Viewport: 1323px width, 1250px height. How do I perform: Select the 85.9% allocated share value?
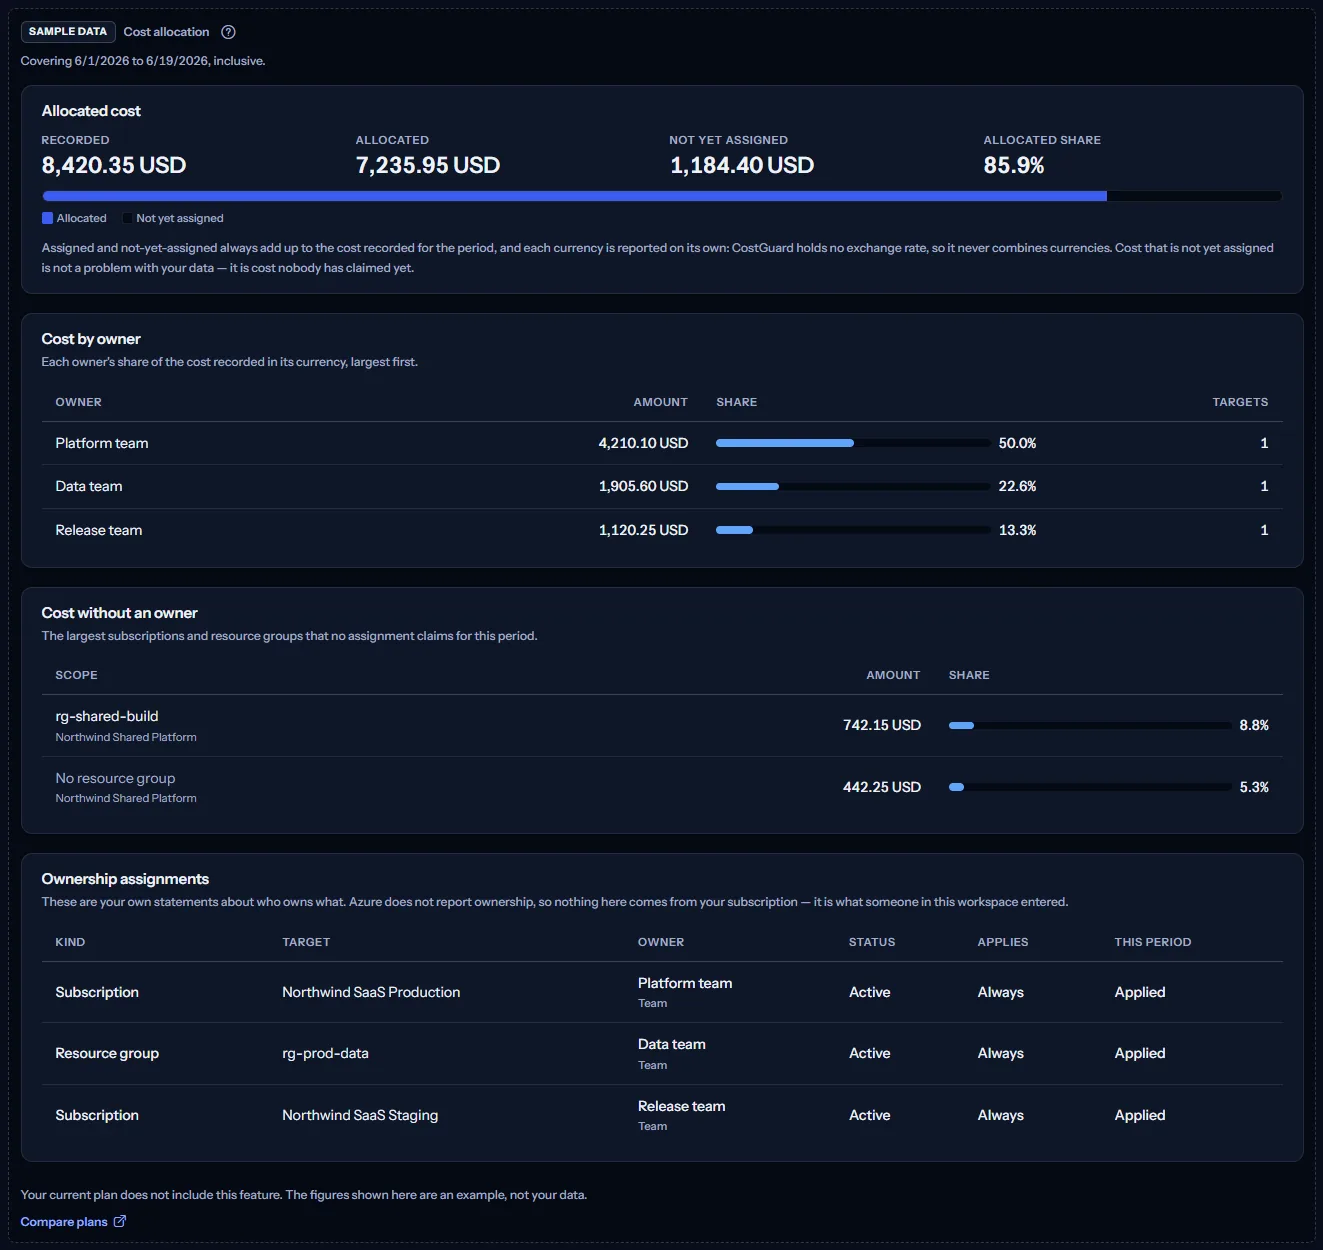(x=1014, y=165)
